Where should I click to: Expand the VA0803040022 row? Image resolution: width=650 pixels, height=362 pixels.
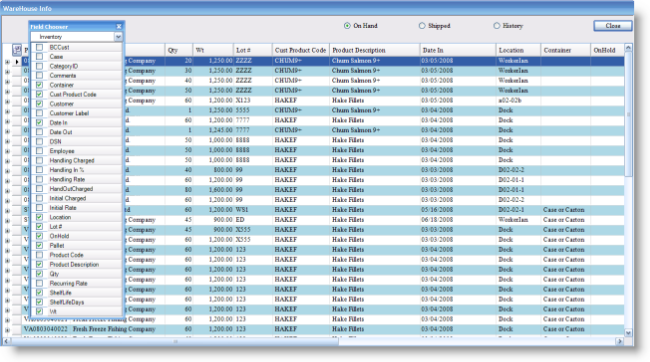tap(7, 330)
